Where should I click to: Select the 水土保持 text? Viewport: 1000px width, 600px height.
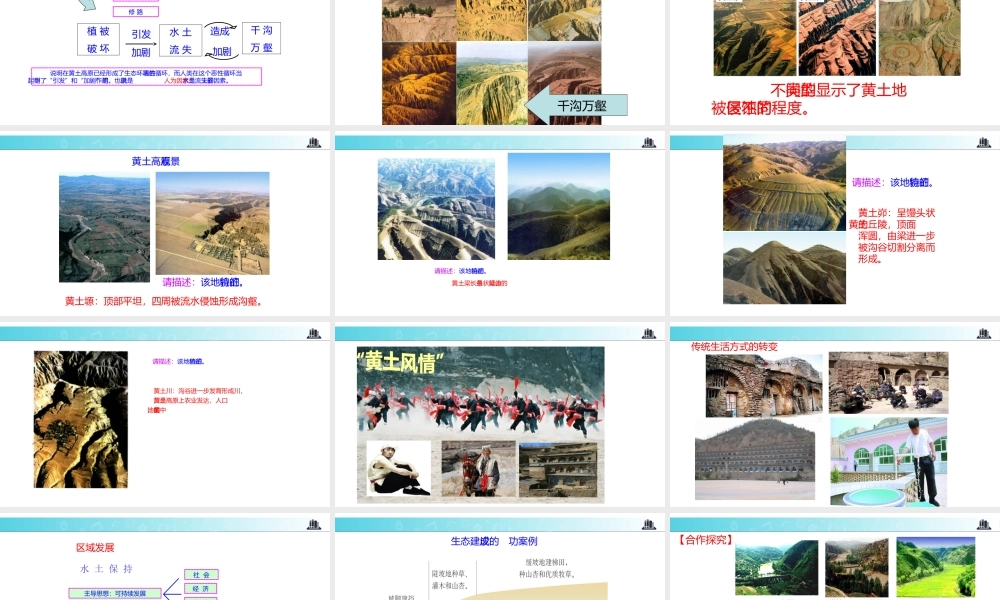[107, 568]
